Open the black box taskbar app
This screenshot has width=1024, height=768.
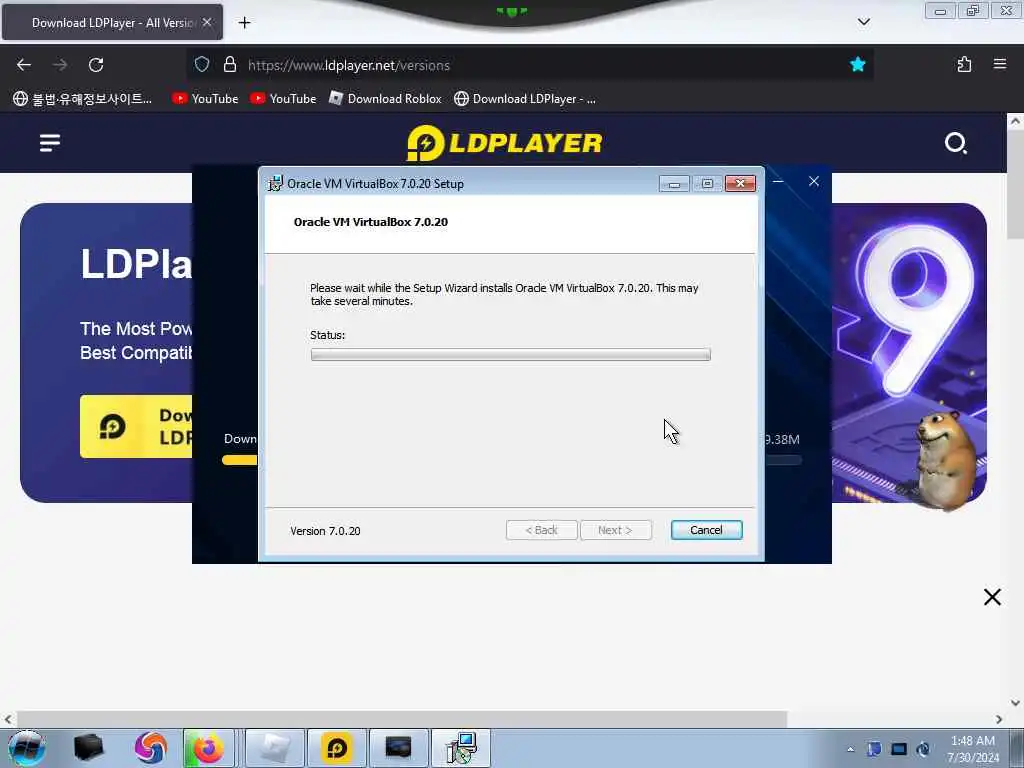point(88,748)
